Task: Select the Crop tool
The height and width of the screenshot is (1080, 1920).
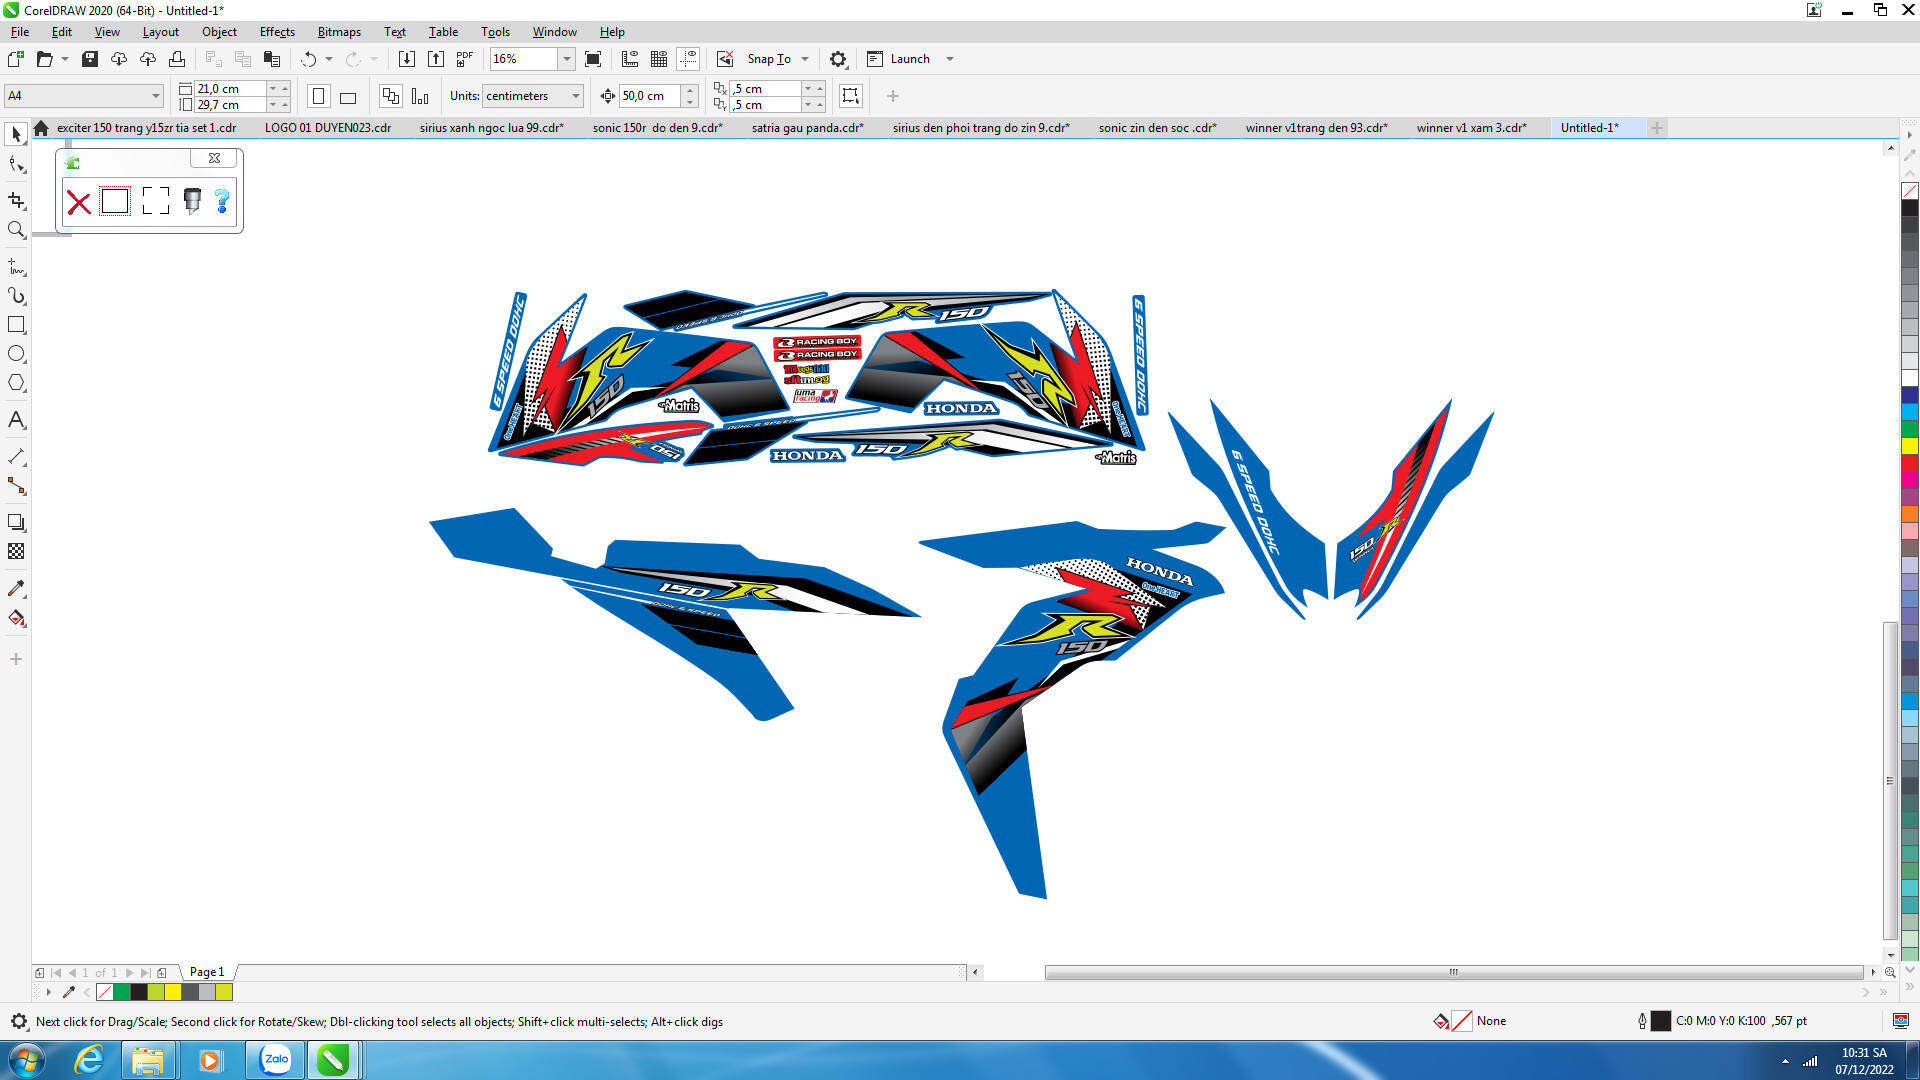Action: pyautogui.click(x=16, y=200)
